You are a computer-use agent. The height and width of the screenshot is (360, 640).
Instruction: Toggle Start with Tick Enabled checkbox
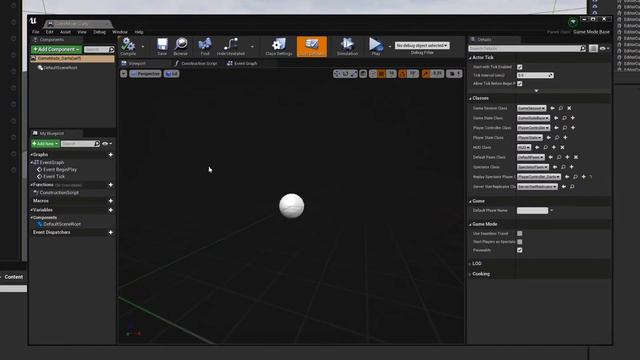coord(520,67)
